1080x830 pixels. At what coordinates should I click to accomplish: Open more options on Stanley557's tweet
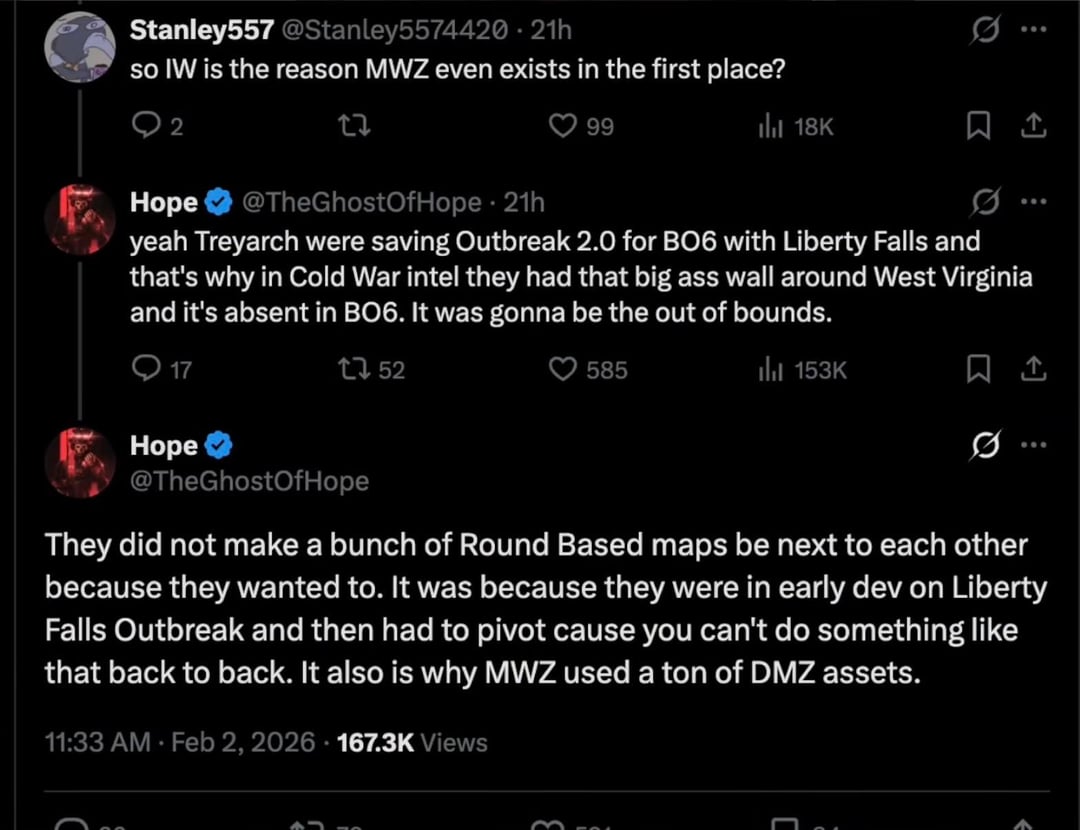[1033, 31]
